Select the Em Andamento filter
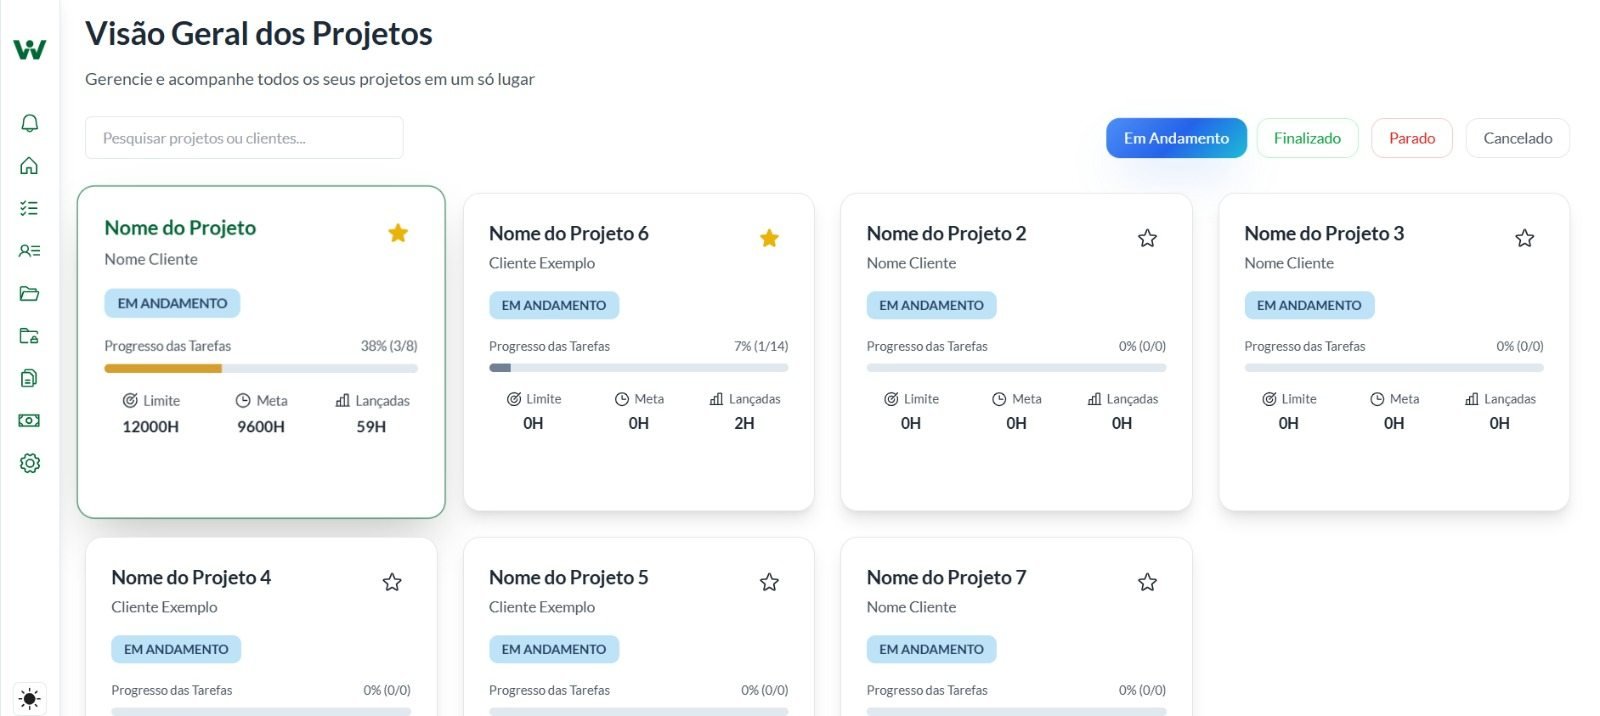This screenshot has width=1600, height=716. [x=1176, y=138]
